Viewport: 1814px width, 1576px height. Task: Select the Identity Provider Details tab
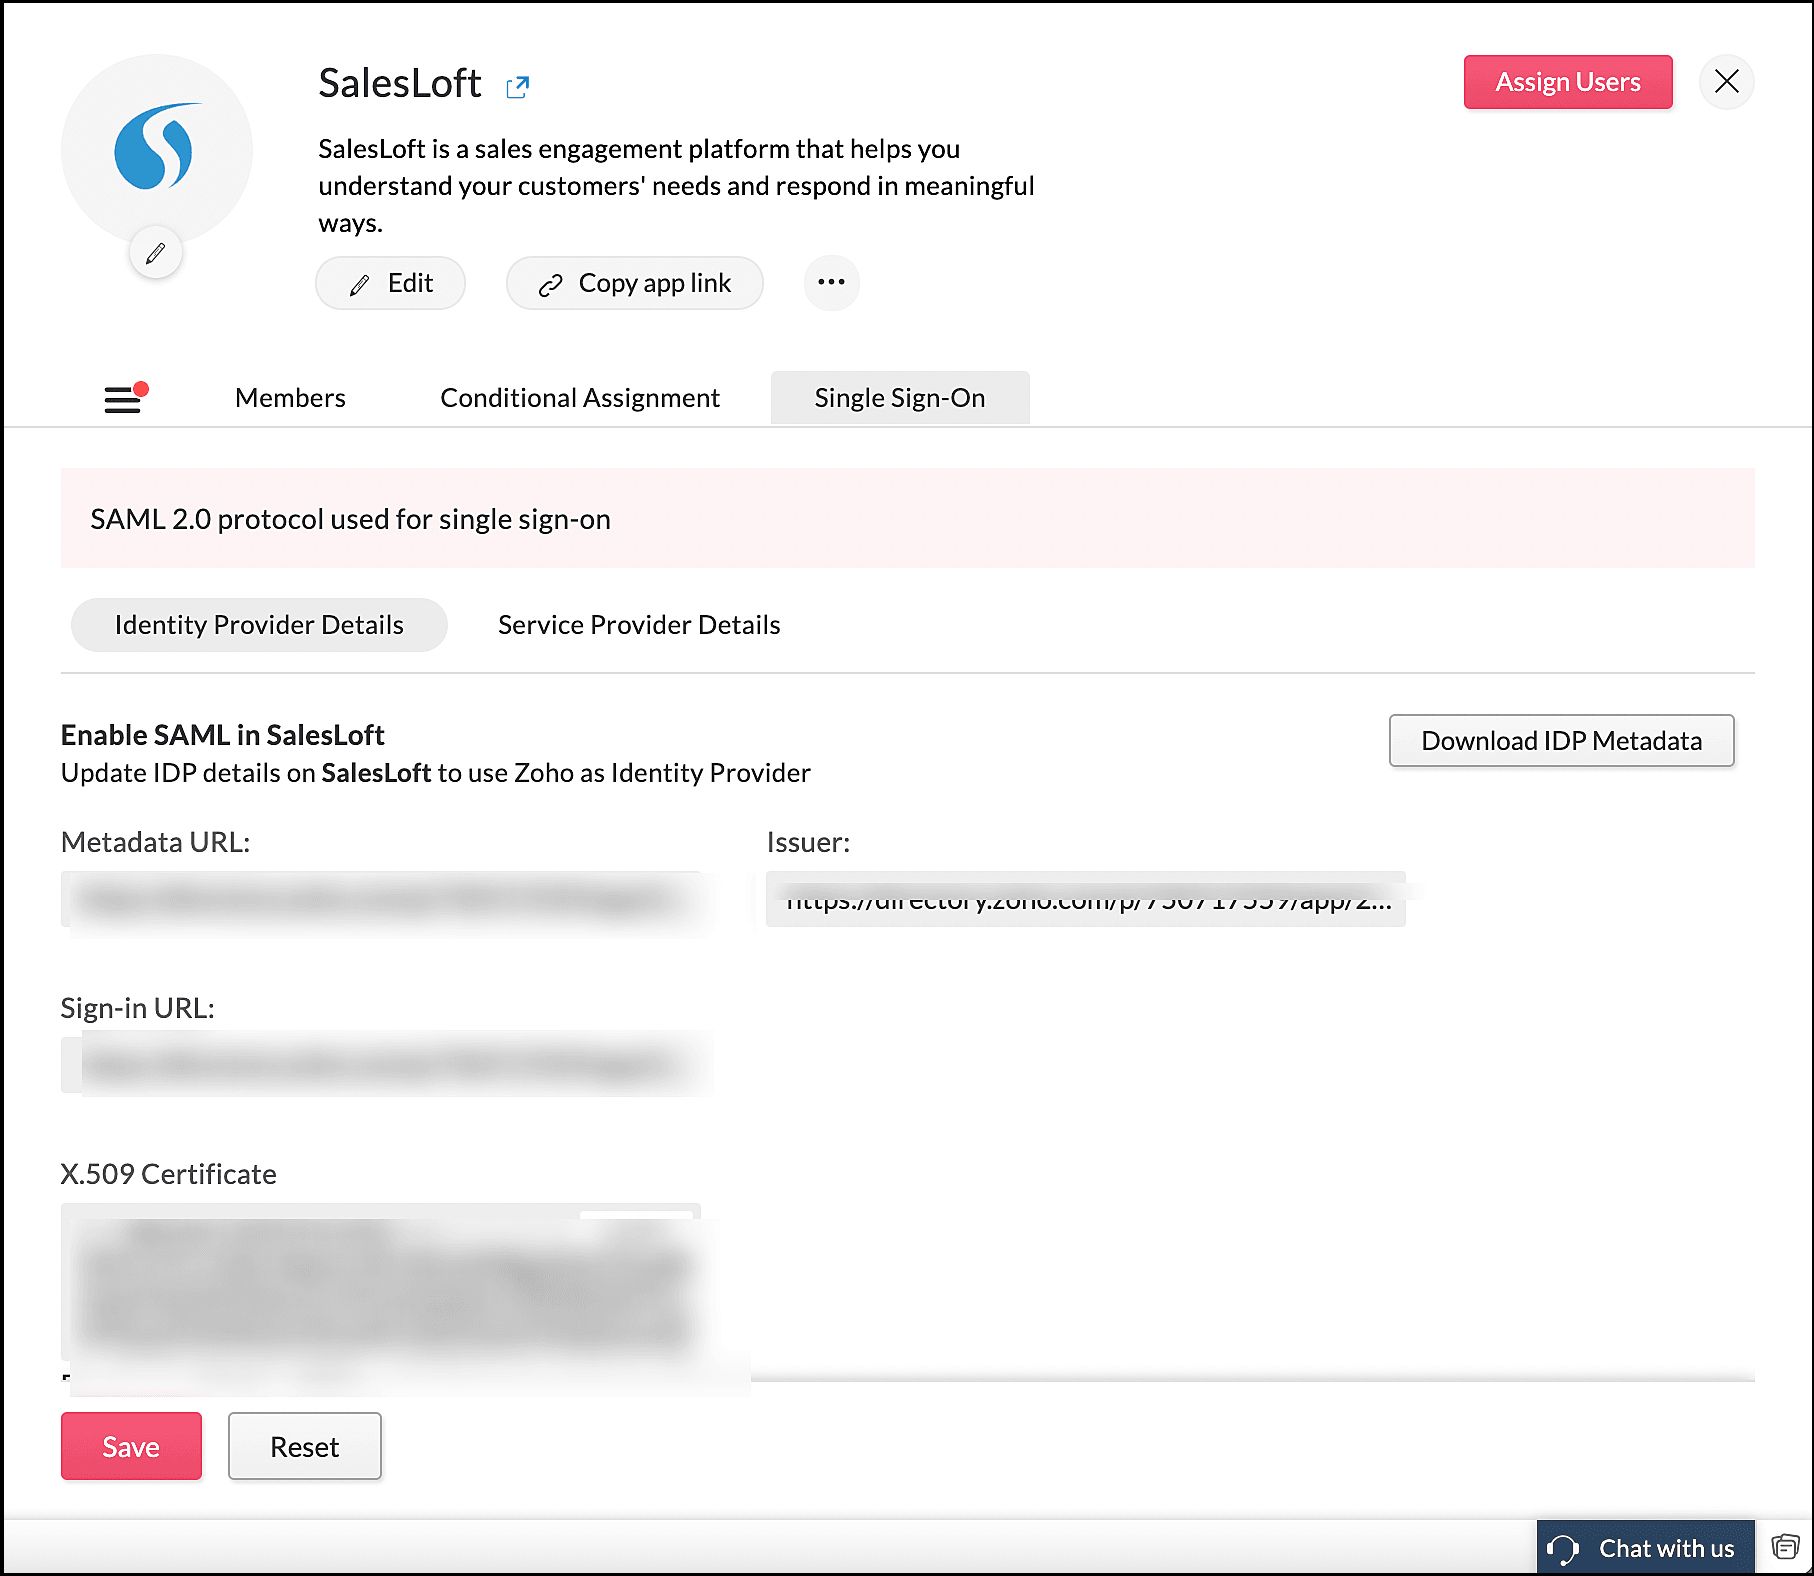coord(259,625)
